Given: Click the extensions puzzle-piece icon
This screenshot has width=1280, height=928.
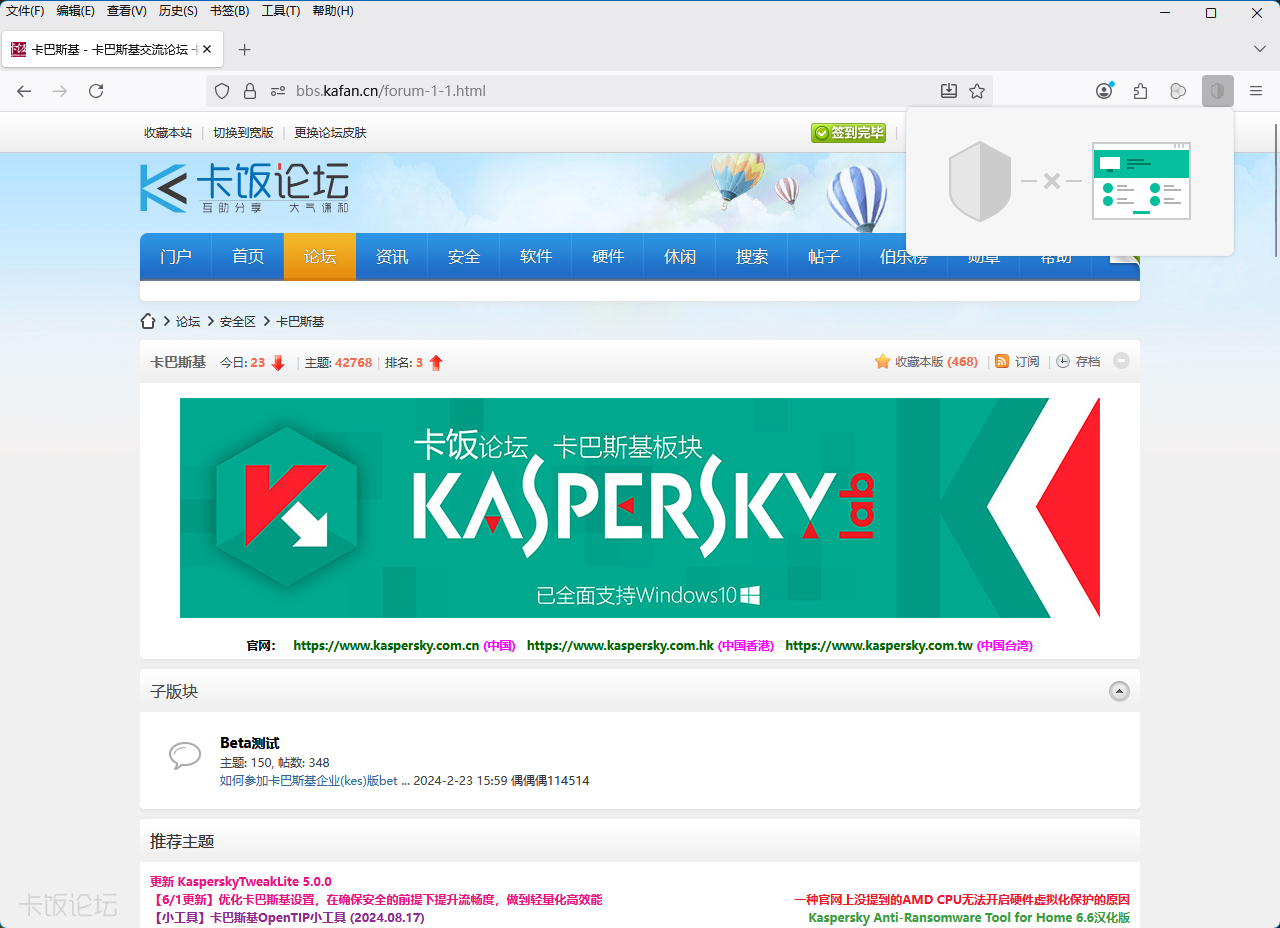Looking at the screenshot, I should [x=1140, y=91].
